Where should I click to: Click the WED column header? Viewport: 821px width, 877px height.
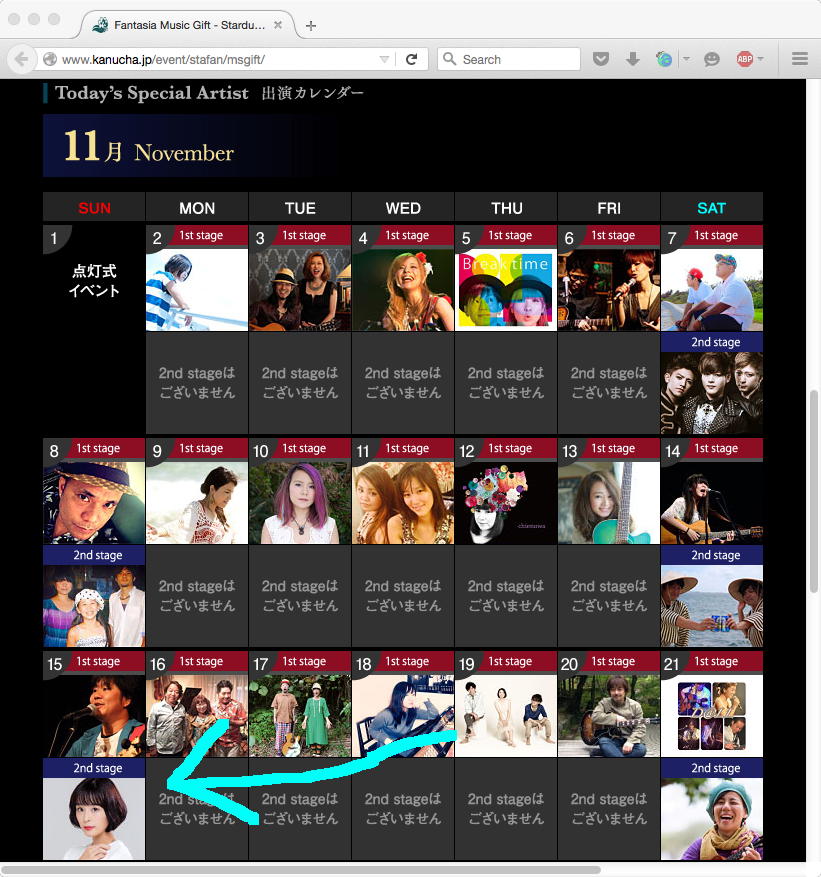pyautogui.click(x=403, y=208)
